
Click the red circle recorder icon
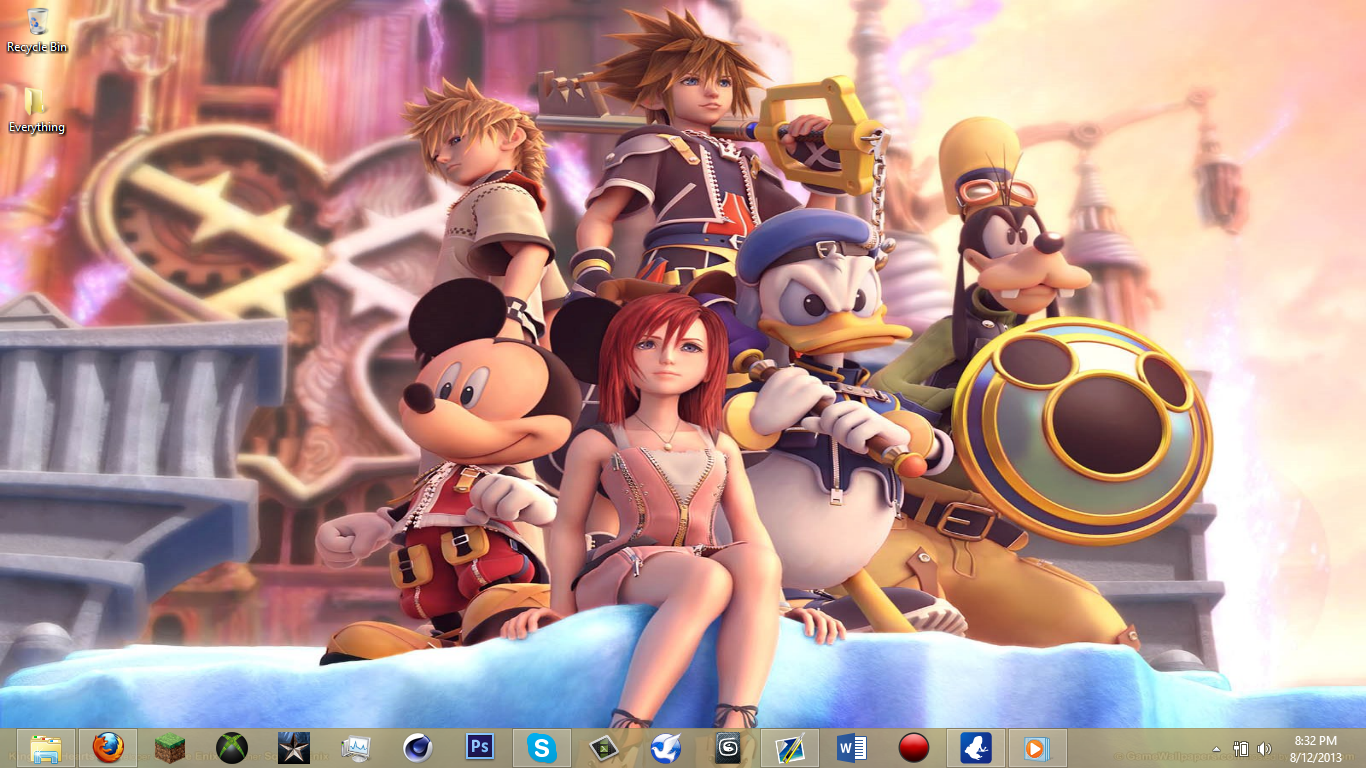click(914, 748)
